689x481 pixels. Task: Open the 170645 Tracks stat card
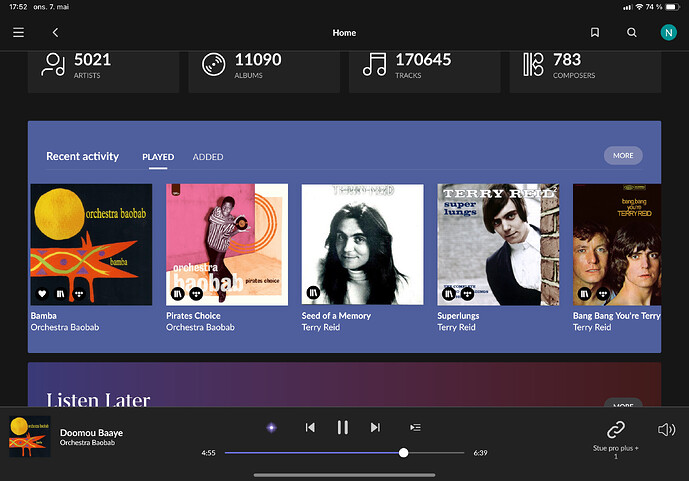pyautogui.click(x=424, y=72)
